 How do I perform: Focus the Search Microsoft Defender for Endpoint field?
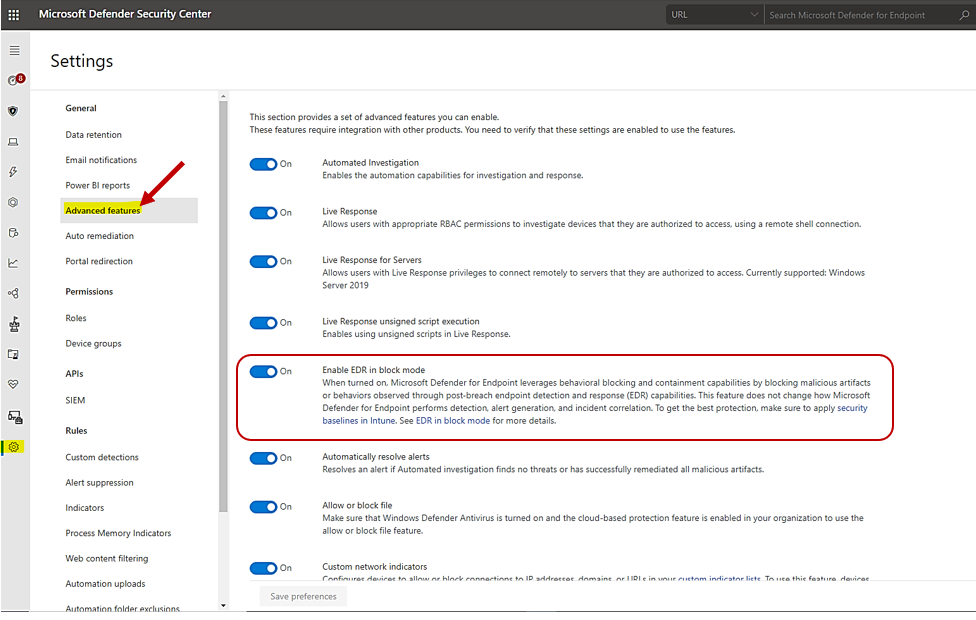pyautogui.click(x=862, y=15)
